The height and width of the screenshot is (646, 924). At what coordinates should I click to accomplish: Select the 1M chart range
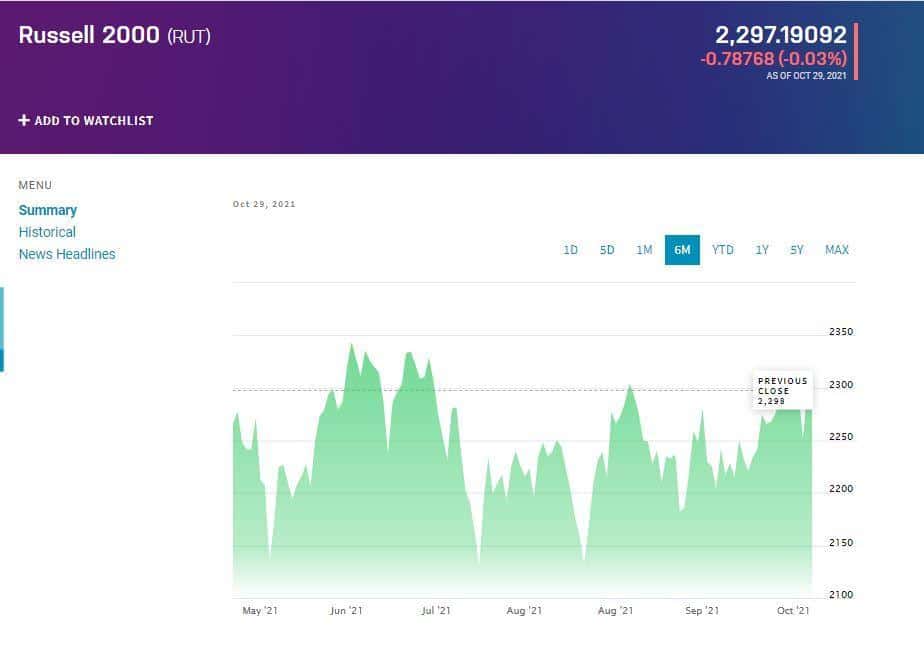(x=644, y=250)
